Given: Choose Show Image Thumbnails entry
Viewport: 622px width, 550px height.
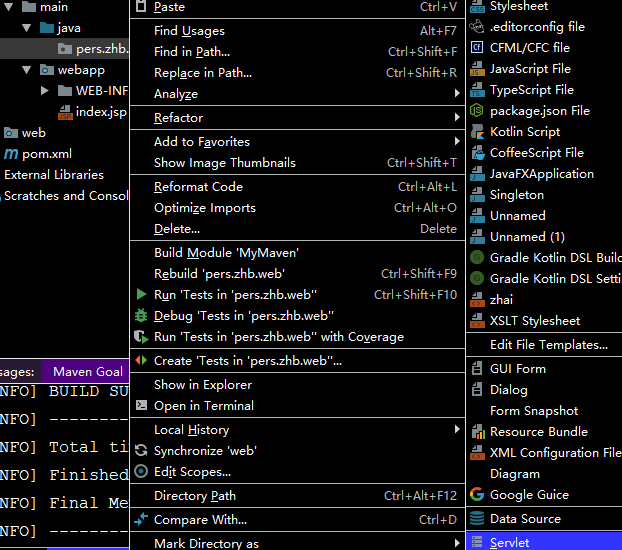Looking at the screenshot, I should [297, 163].
